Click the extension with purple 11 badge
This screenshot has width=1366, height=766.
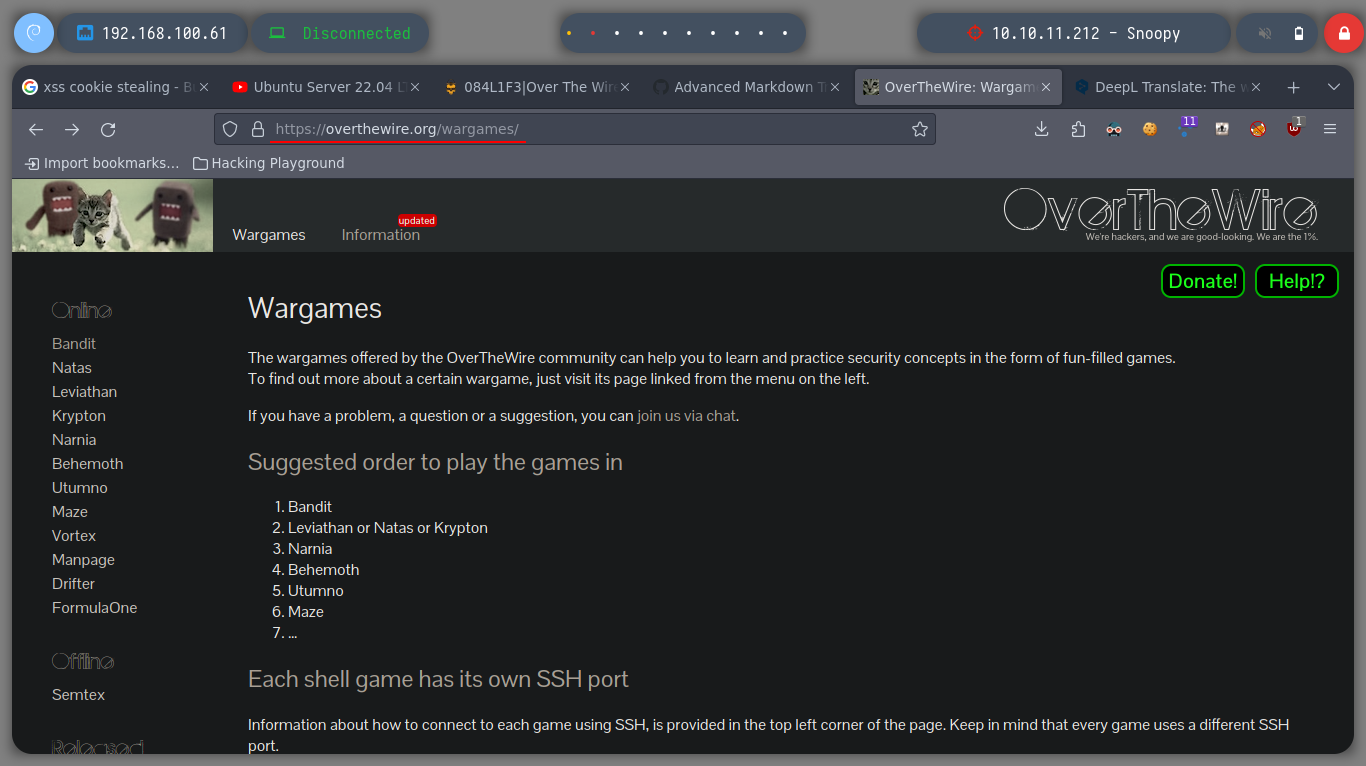pos(1187,127)
